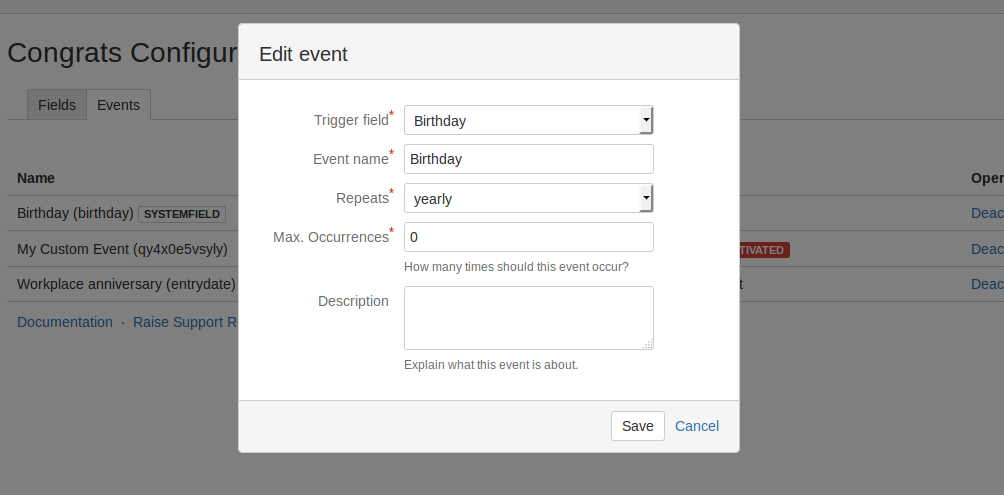
Task: Focus the Max. Occurrences input
Action: tap(528, 237)
